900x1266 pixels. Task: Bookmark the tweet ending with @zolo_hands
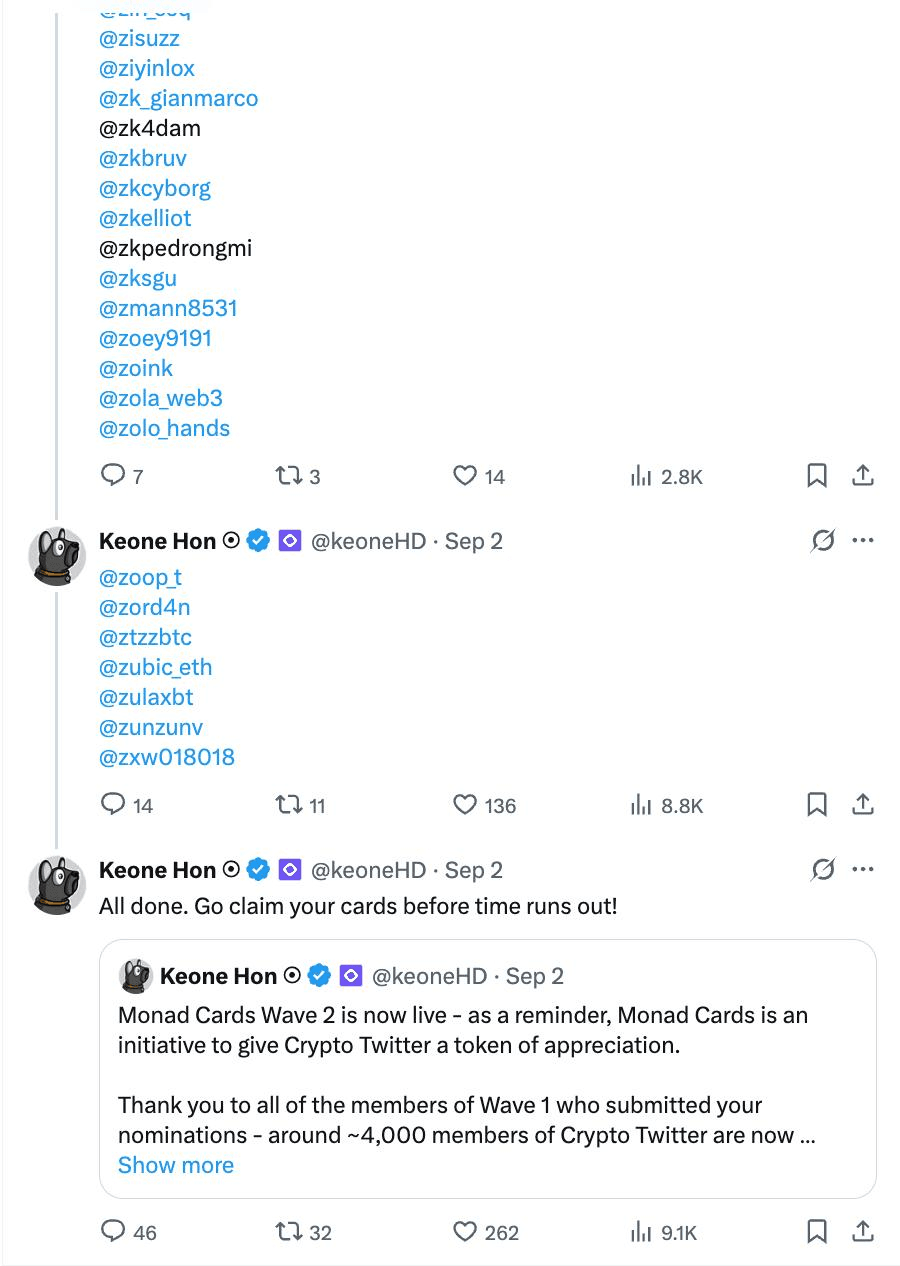click(817, 476)
